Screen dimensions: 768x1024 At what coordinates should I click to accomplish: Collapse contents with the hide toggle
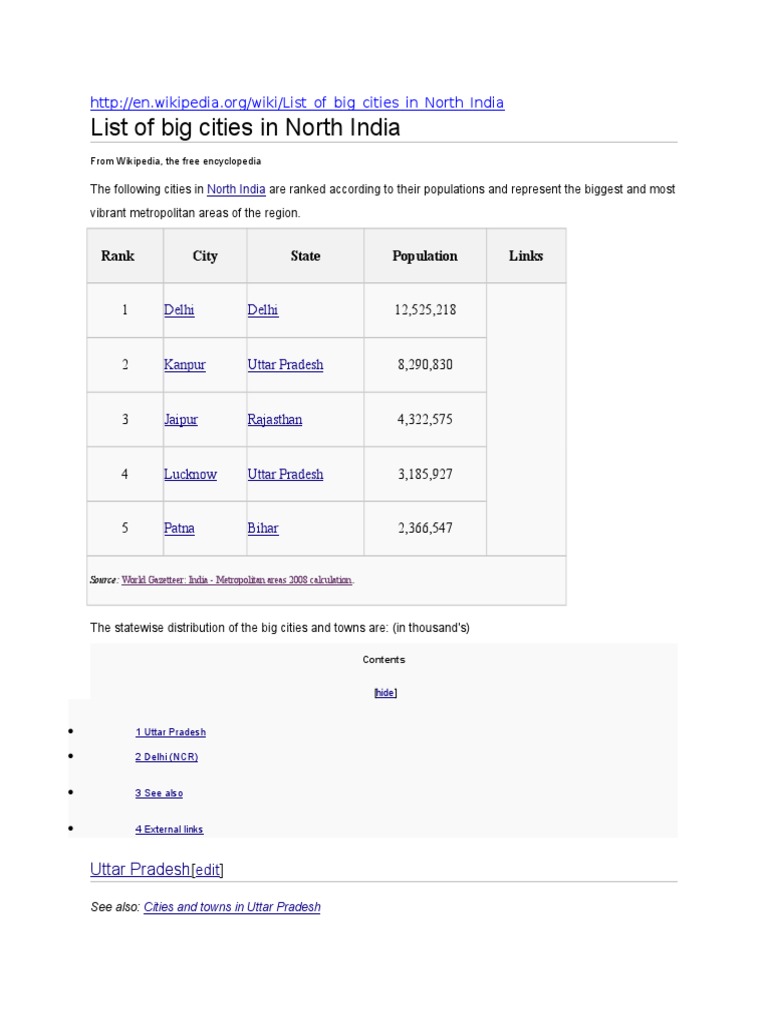pos(385,693)
